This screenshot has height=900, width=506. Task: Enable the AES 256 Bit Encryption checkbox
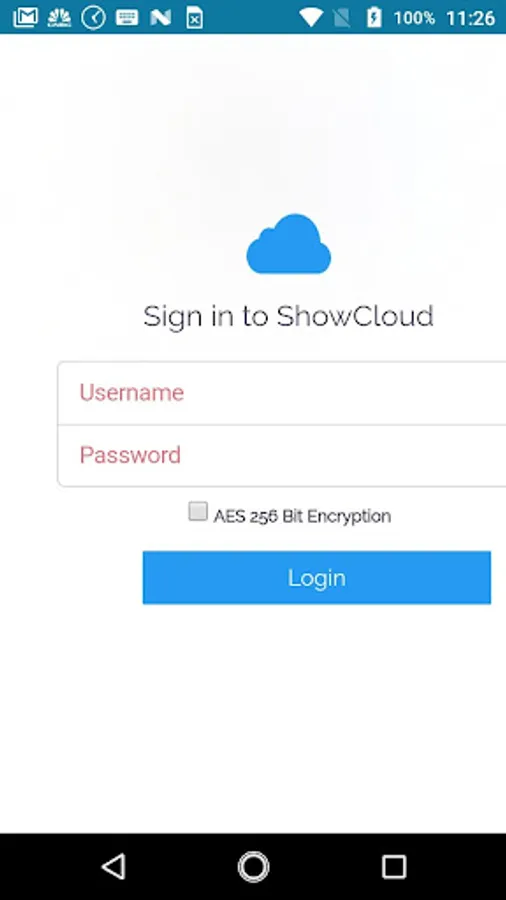pyautogui.click(x=198, y=511)
